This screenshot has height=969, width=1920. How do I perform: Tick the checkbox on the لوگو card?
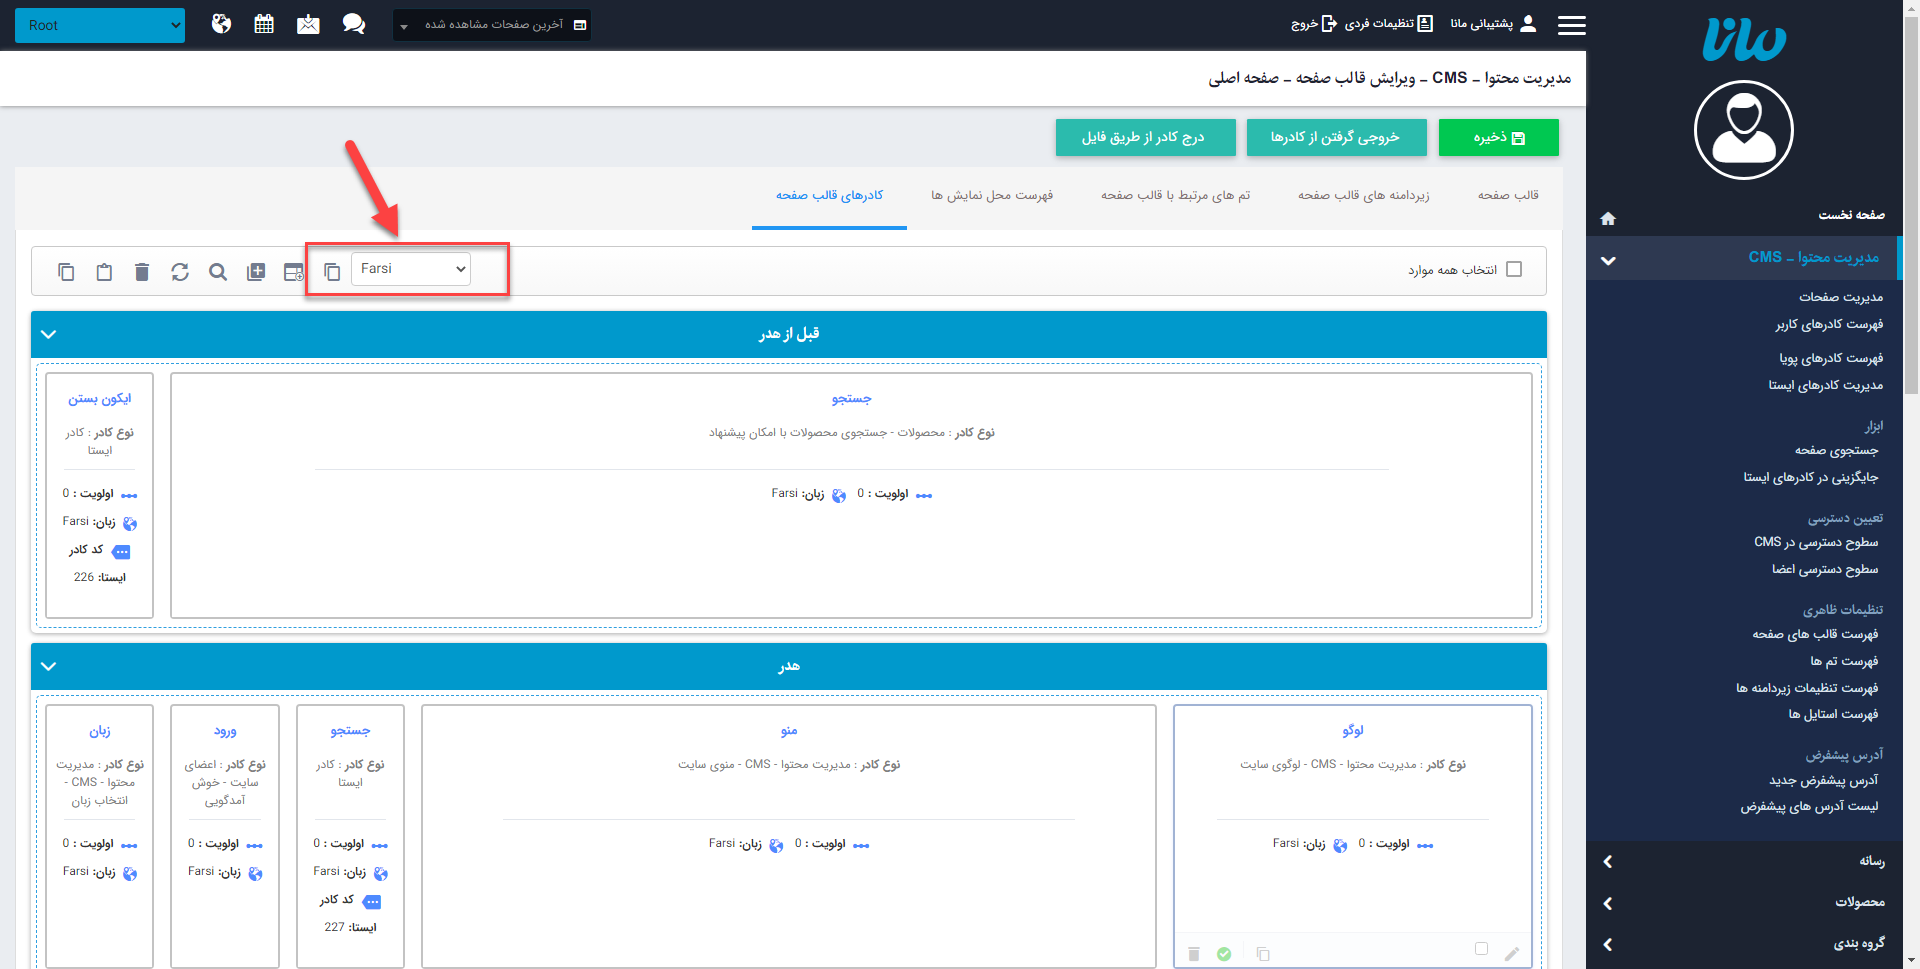(1482, 947)
